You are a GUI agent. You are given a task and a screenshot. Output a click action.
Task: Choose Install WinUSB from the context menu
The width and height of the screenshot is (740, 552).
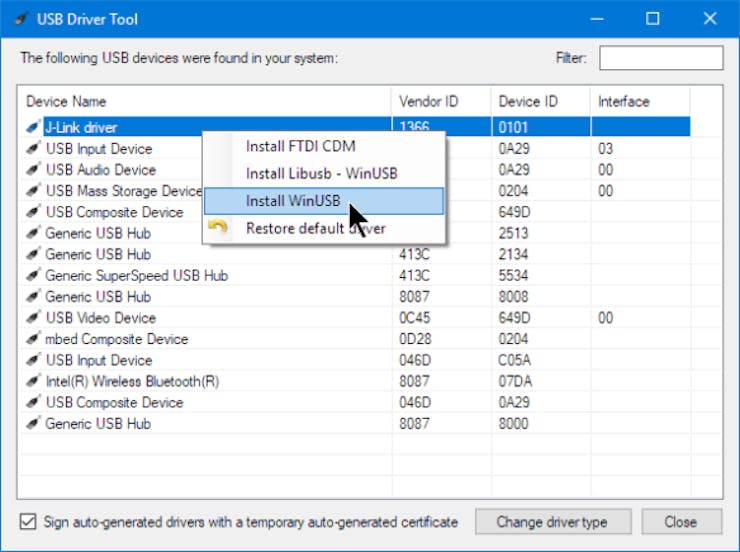pyautogui.click(x=293, y=201)
